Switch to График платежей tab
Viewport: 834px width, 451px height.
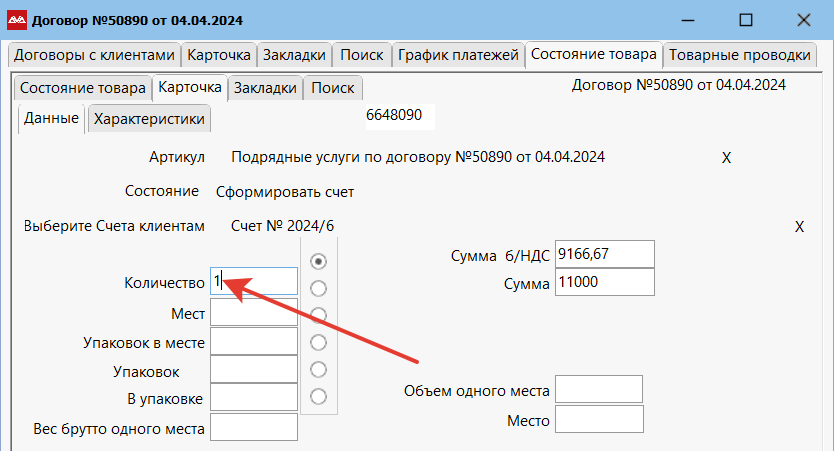458,55
